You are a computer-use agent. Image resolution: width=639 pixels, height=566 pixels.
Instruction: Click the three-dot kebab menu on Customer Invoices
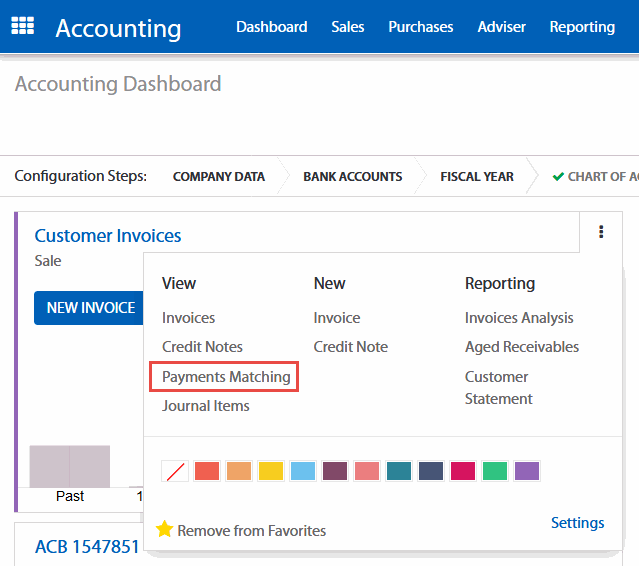pyautogui.click(x=601, y=232)
